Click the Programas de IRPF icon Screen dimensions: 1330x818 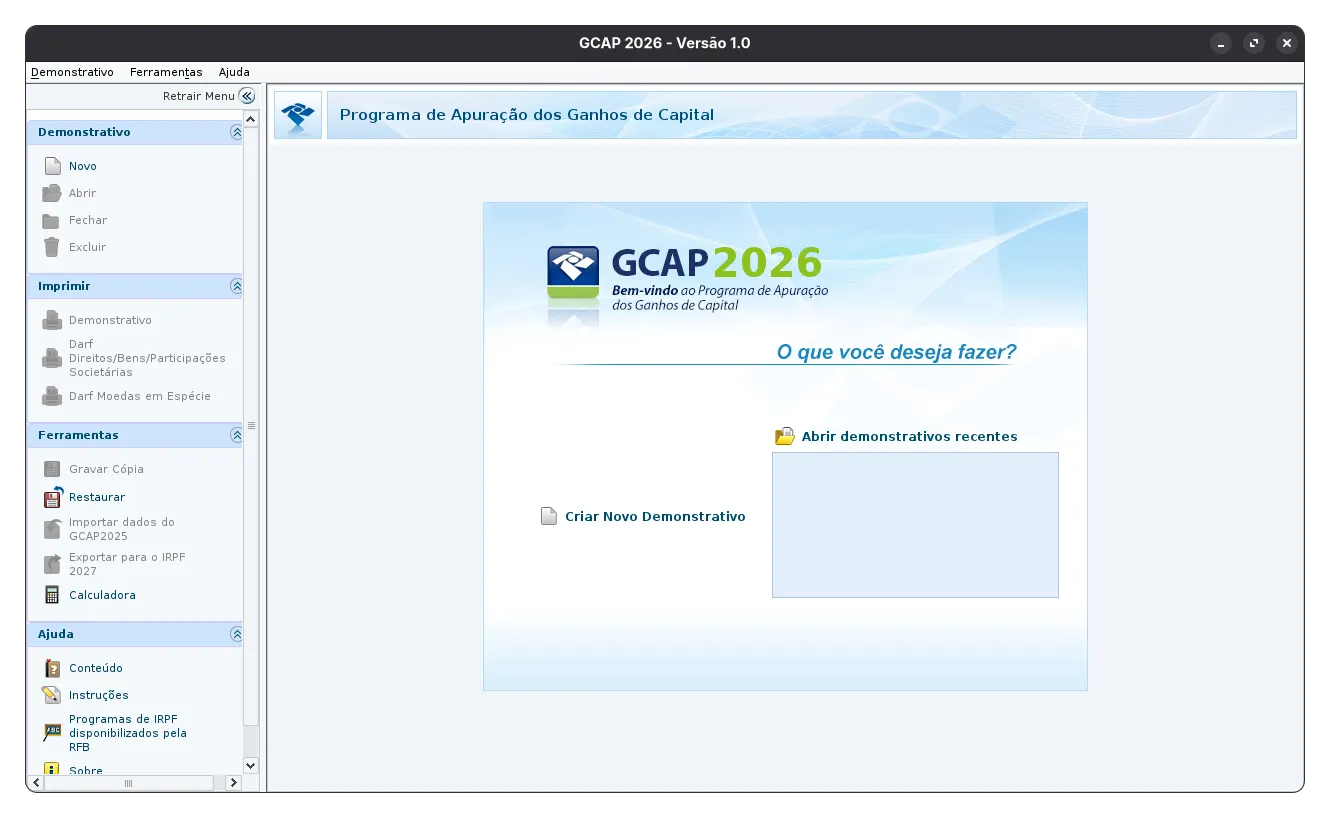pos(52,733)
